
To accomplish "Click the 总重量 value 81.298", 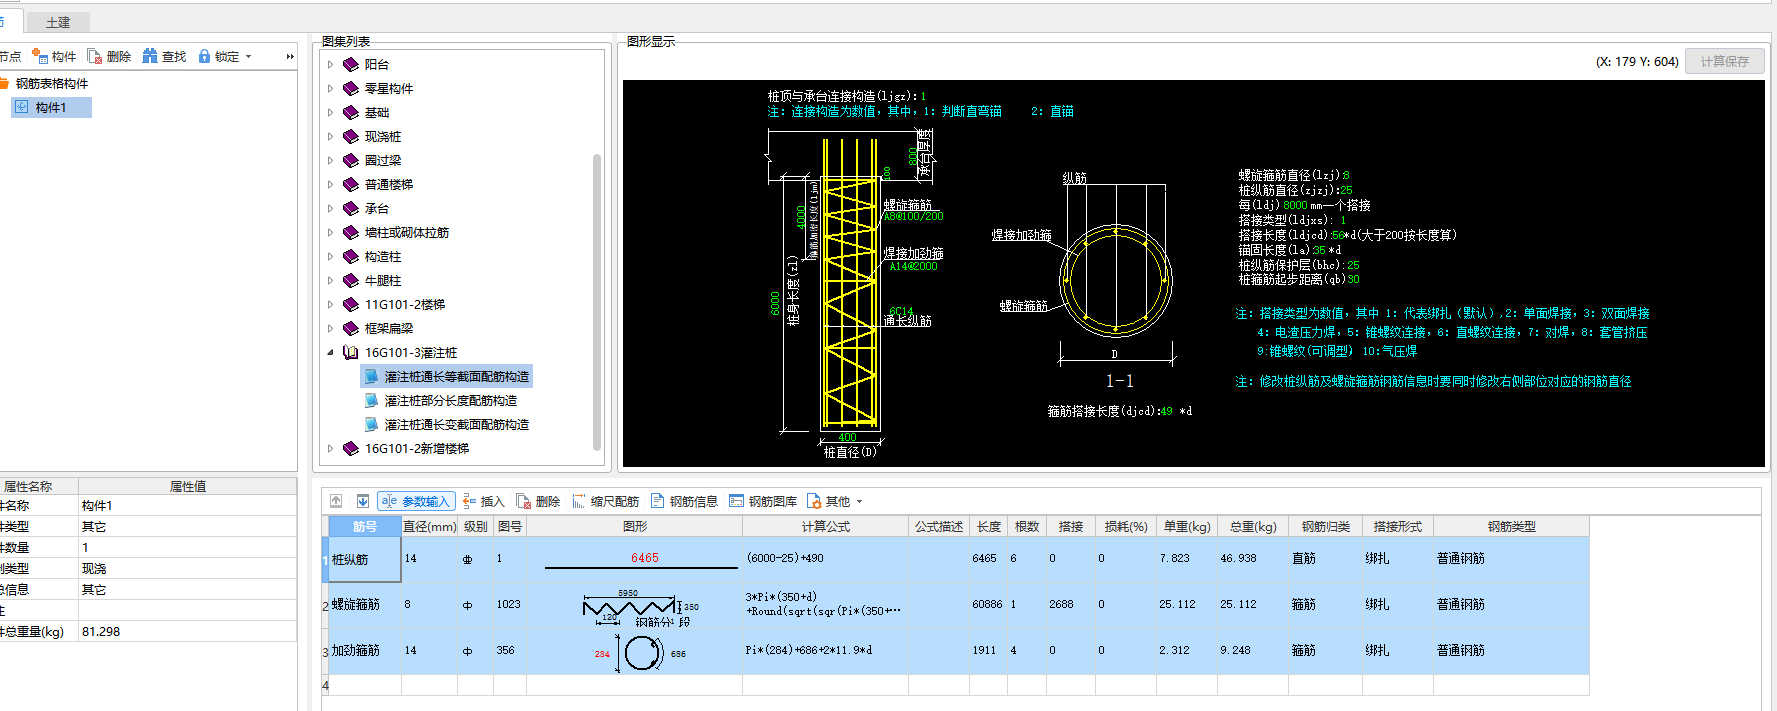I will click(187, 631).
